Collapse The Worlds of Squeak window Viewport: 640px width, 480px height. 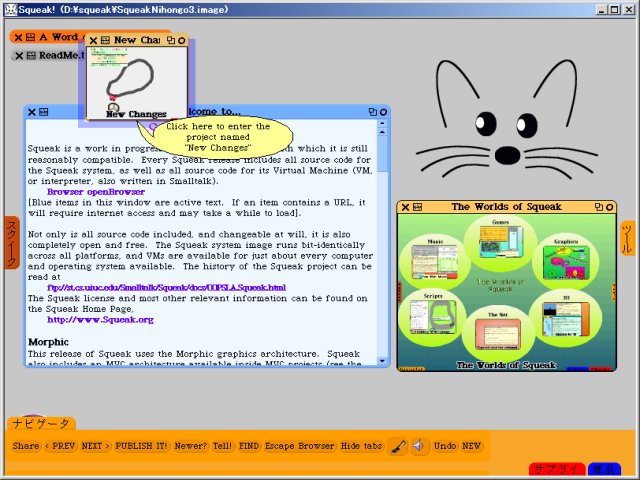click(609, 207)
